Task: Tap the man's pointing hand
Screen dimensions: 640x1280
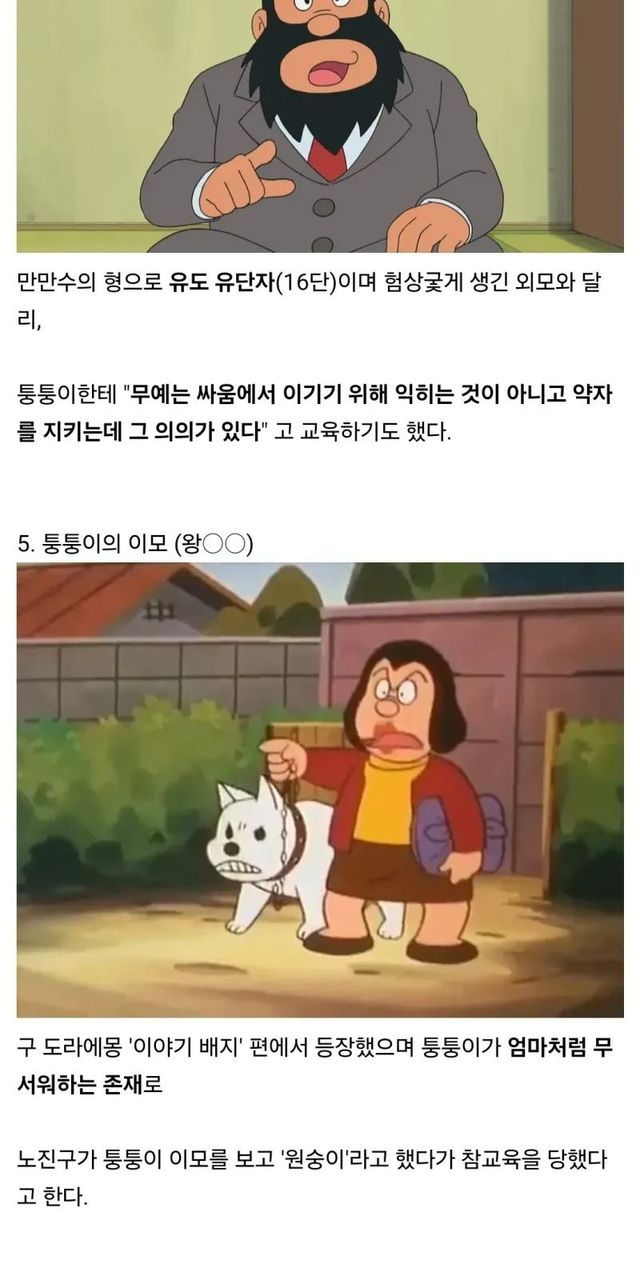Action: (240, 181)
